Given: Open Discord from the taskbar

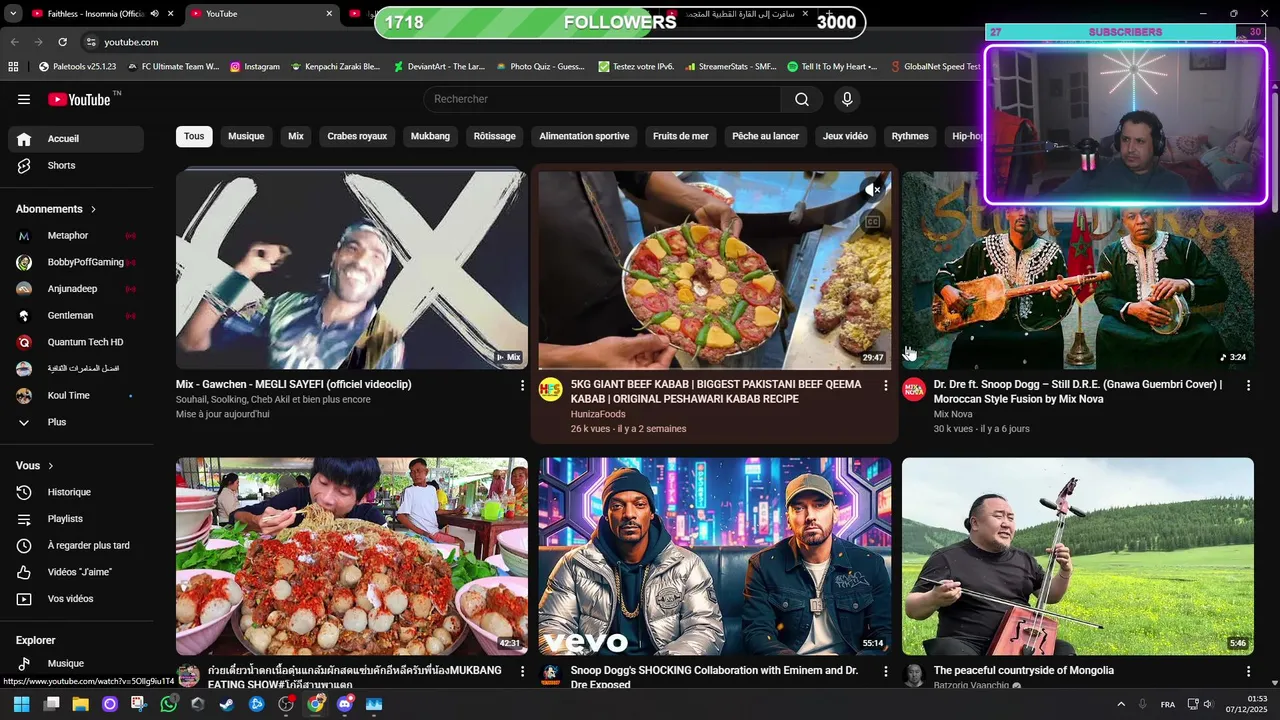Looking at the screenshot, I should pos(345,704).
